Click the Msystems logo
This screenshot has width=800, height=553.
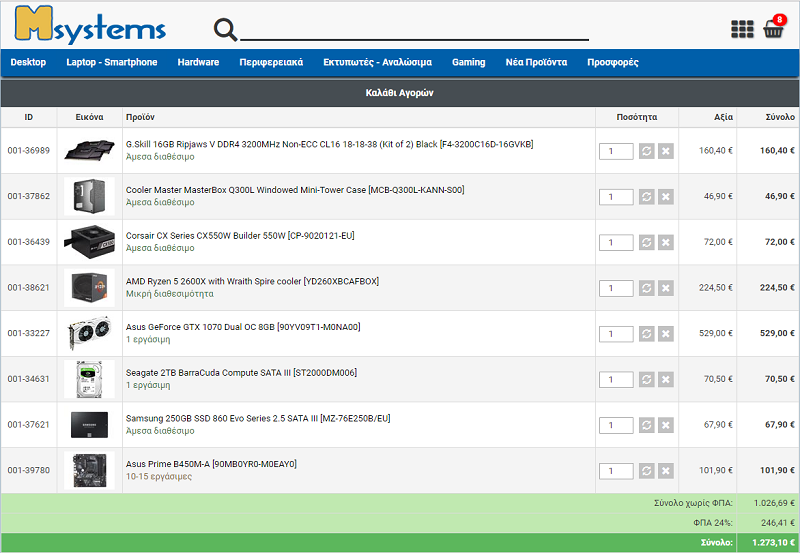coord(90,24)
